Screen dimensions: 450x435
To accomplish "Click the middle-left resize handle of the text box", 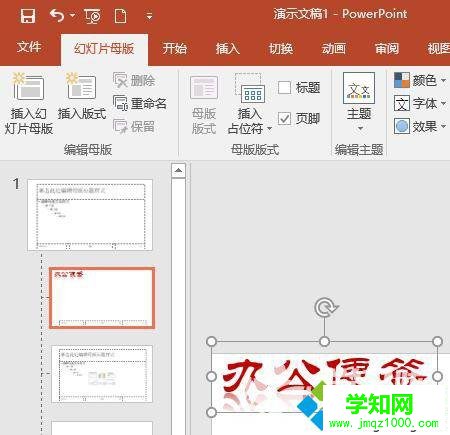I will pos(212,377).
